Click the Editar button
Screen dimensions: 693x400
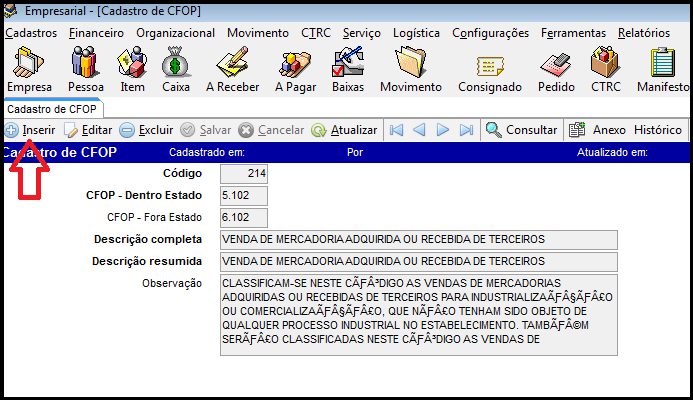[88, 130]
